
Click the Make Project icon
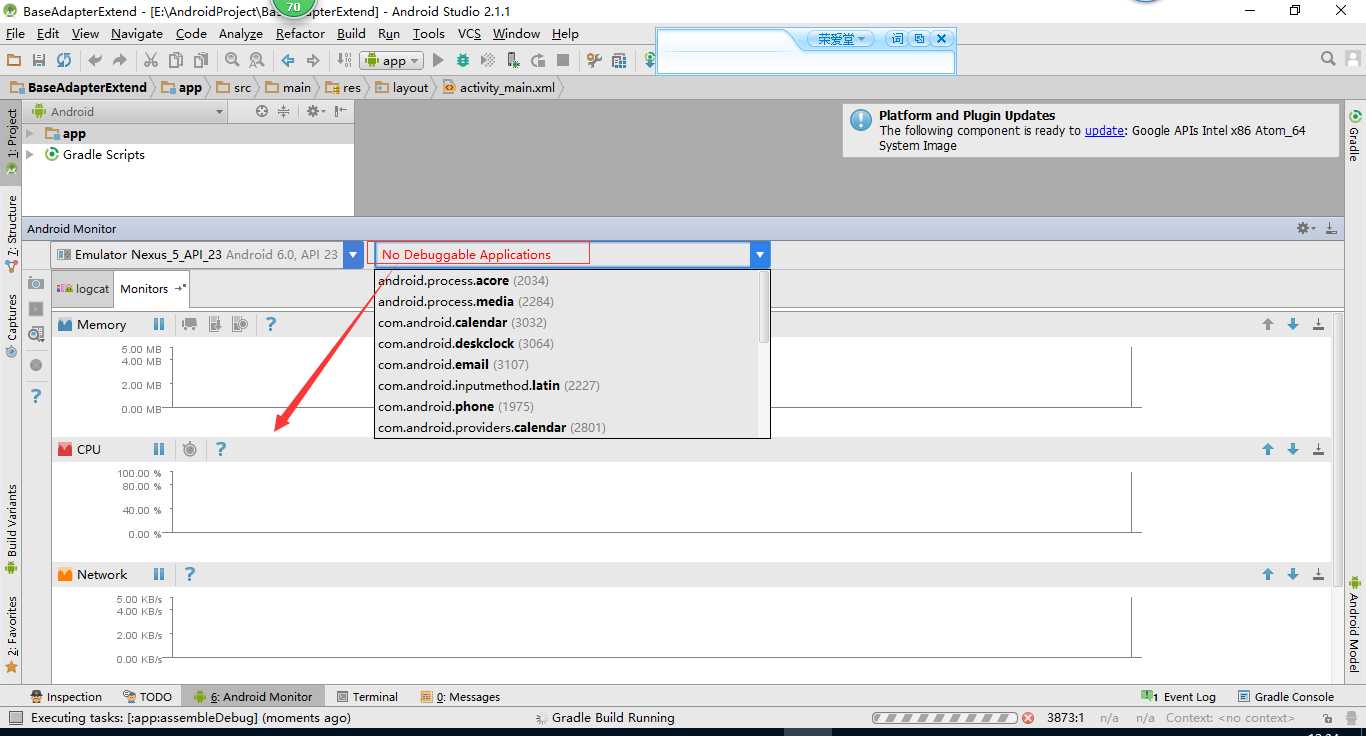pyautogui.click(x=345, y=60)
